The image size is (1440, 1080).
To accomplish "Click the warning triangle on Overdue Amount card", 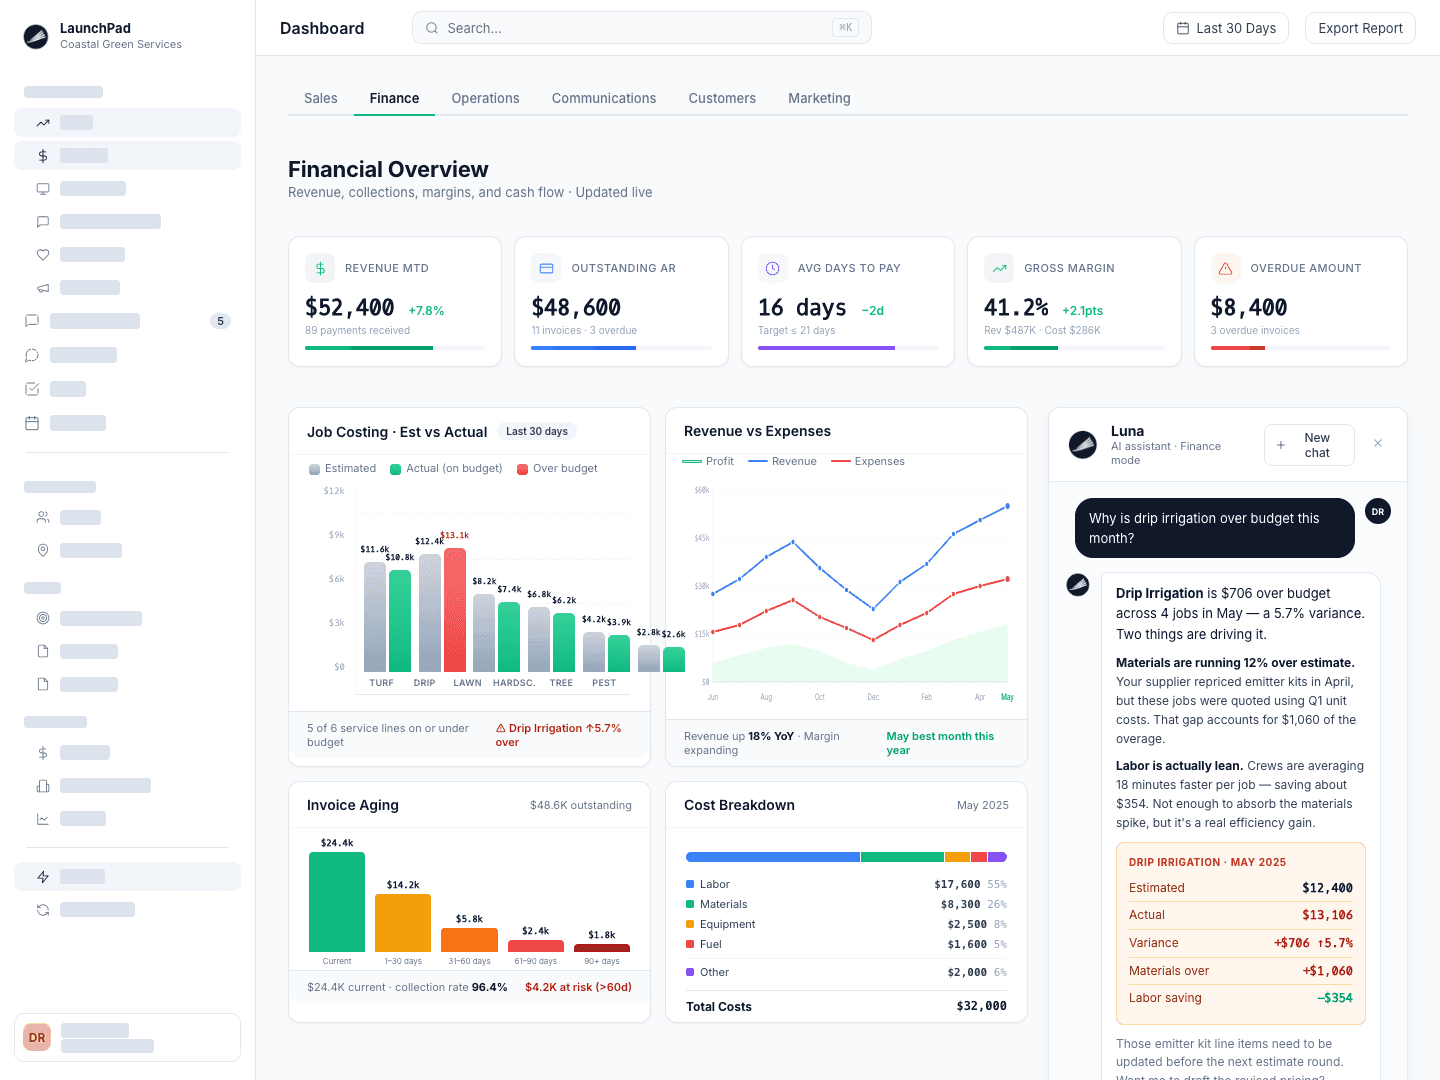I will pos(1225,268).
